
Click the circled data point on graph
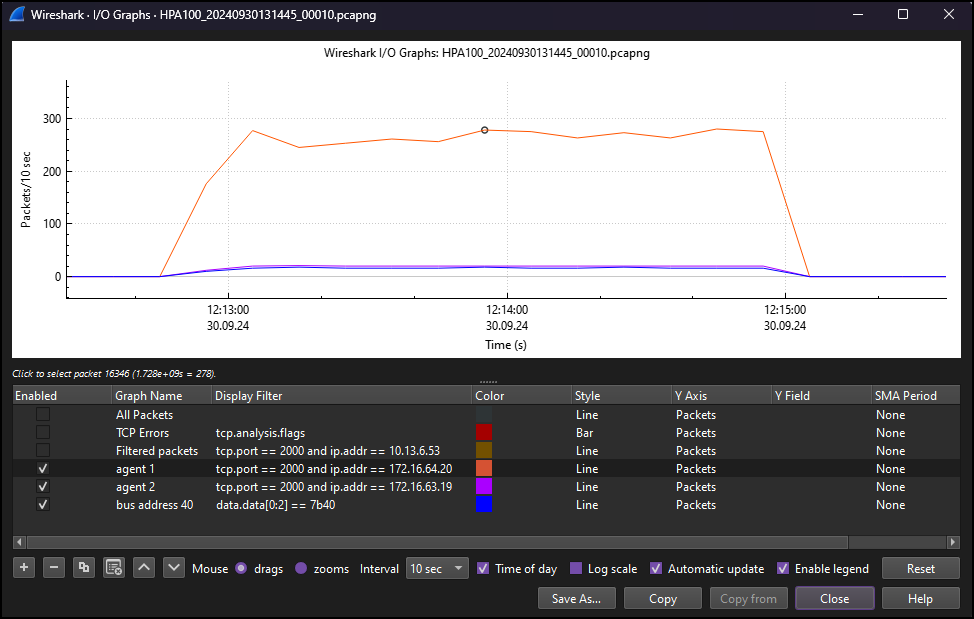pyautogui.click(x=485, y=130)
